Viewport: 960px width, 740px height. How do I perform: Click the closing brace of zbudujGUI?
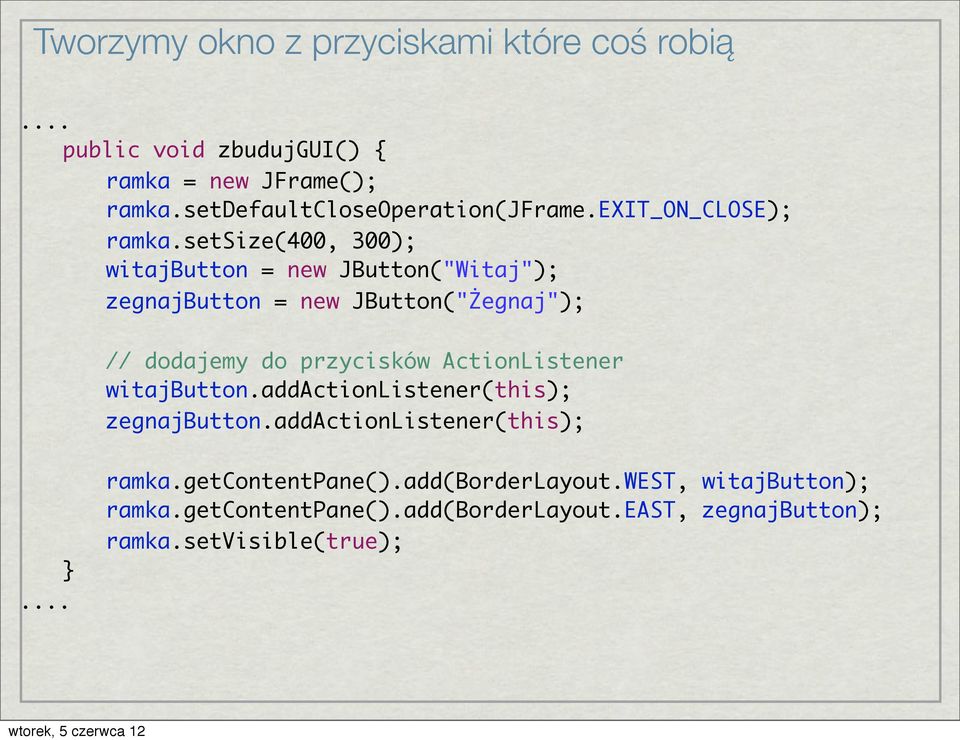pos(69,571)
